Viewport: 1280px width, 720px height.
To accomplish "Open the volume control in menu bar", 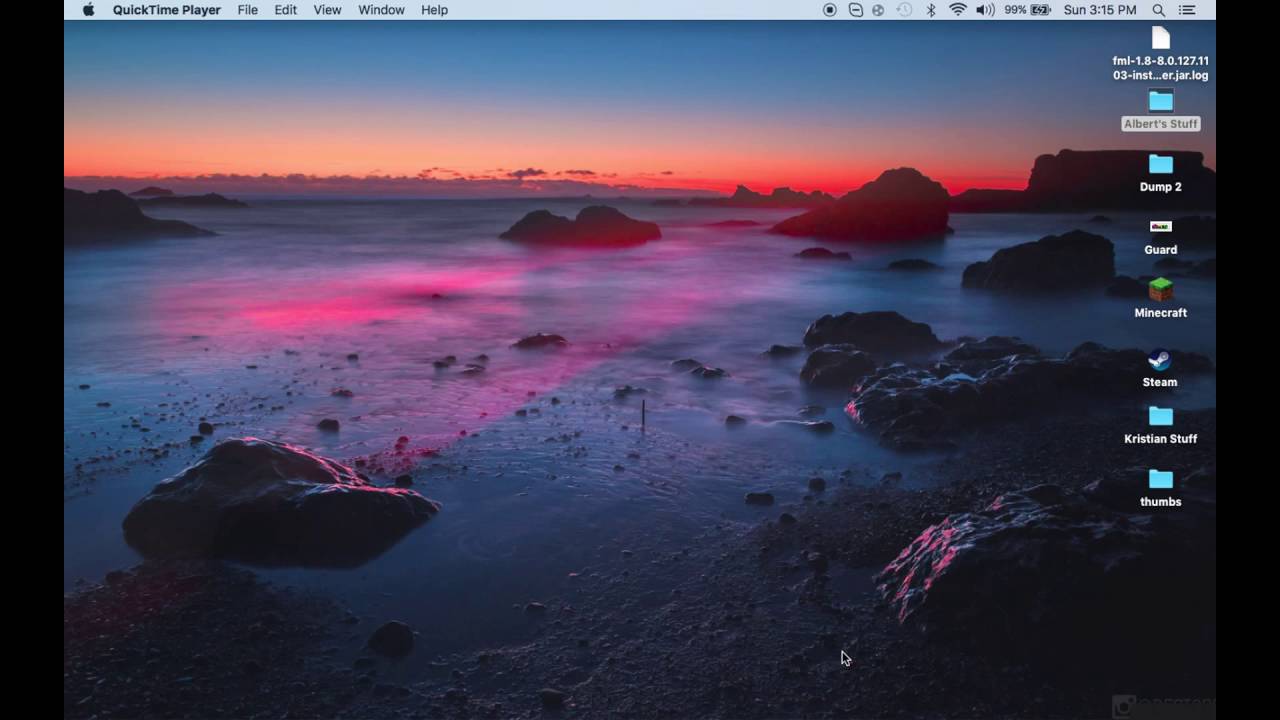I will coord(985,10).
